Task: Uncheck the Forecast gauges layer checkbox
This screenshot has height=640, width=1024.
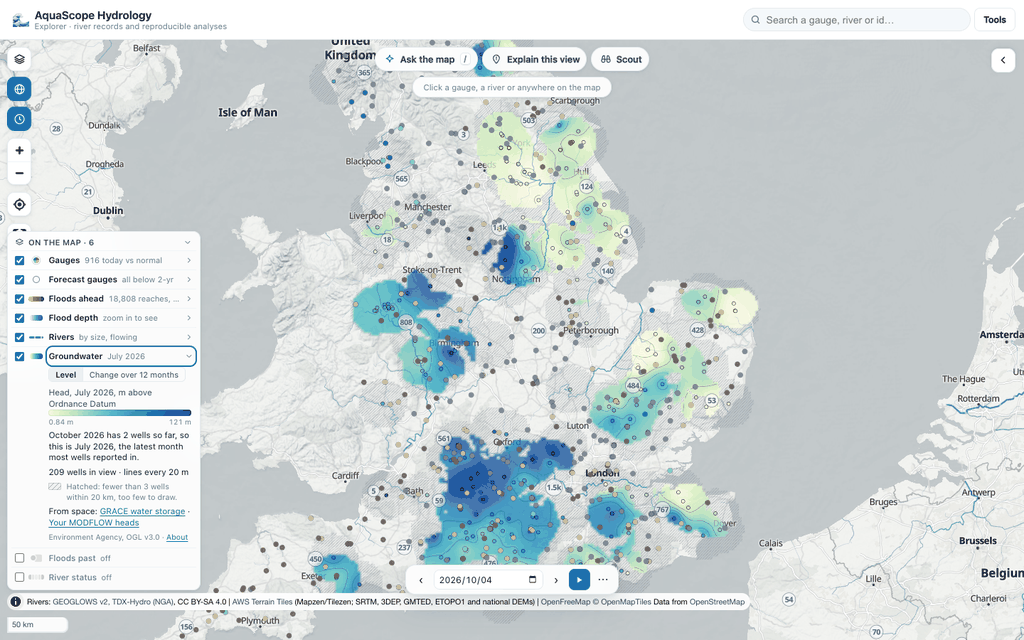Action: 20,280
